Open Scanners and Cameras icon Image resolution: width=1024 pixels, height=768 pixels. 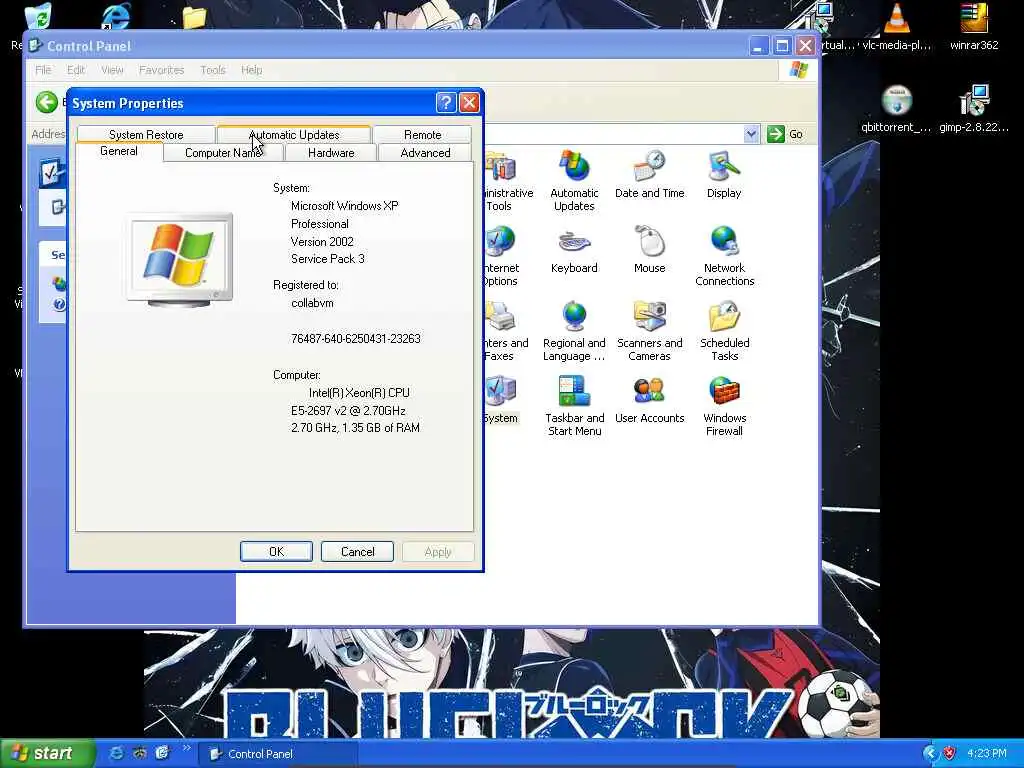(649, 331)
